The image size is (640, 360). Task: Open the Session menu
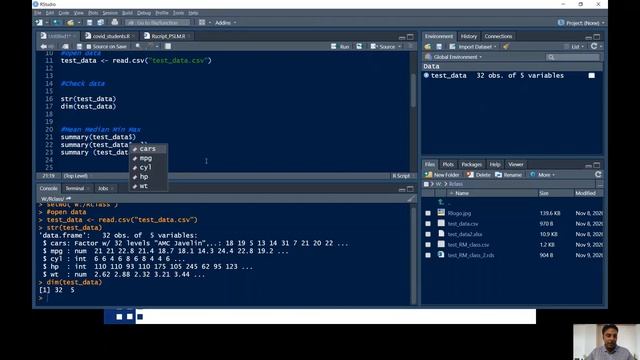coord(110,13)
